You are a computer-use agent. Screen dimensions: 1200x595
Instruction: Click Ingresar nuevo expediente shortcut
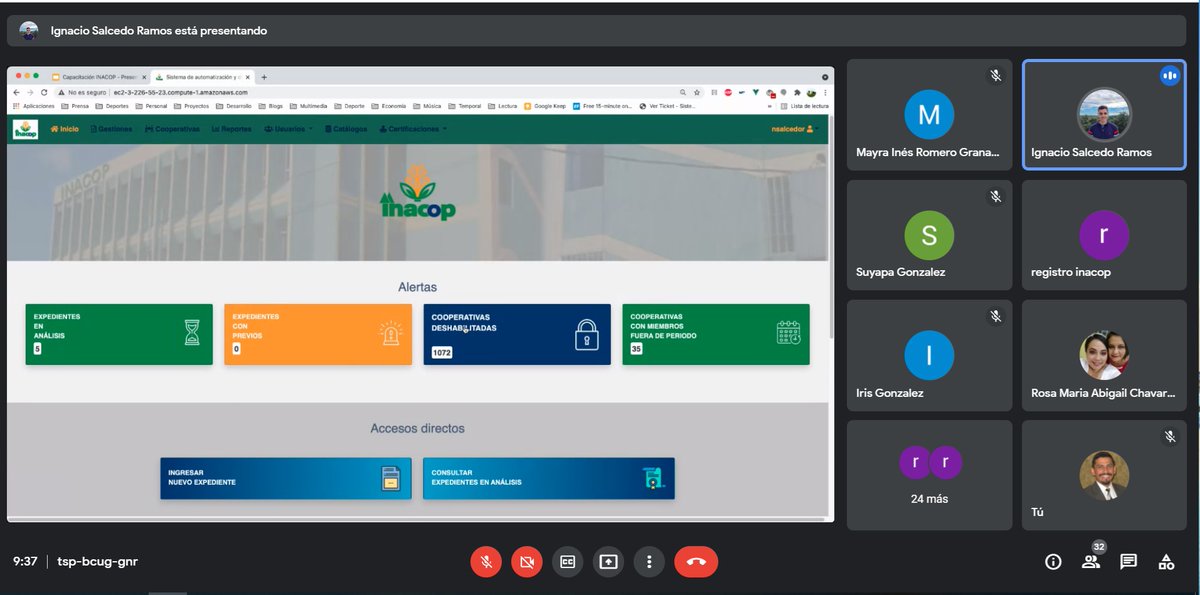click(x=286, y=478)
